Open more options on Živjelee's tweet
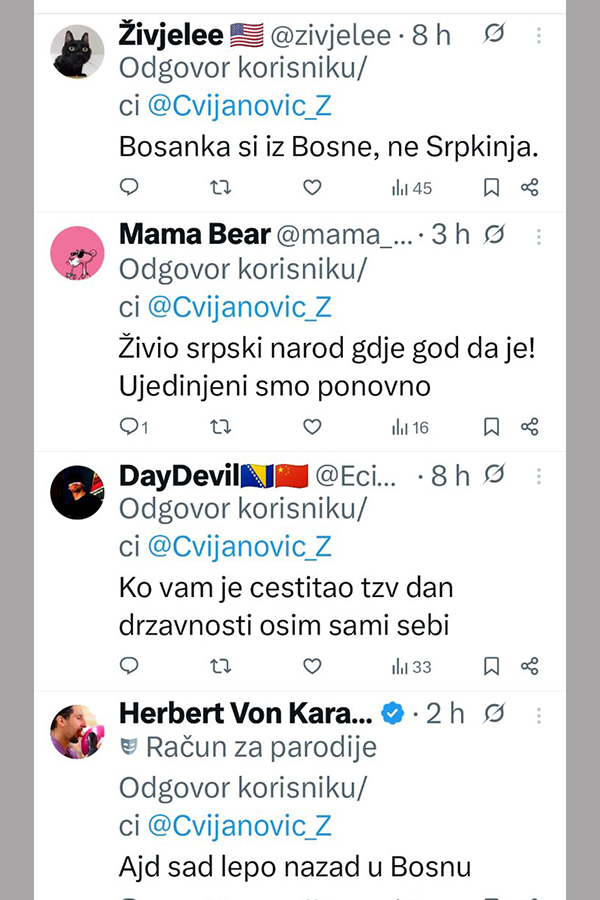Image resolution: width=600 pixels, height=900 pixels. pos(539,37)
